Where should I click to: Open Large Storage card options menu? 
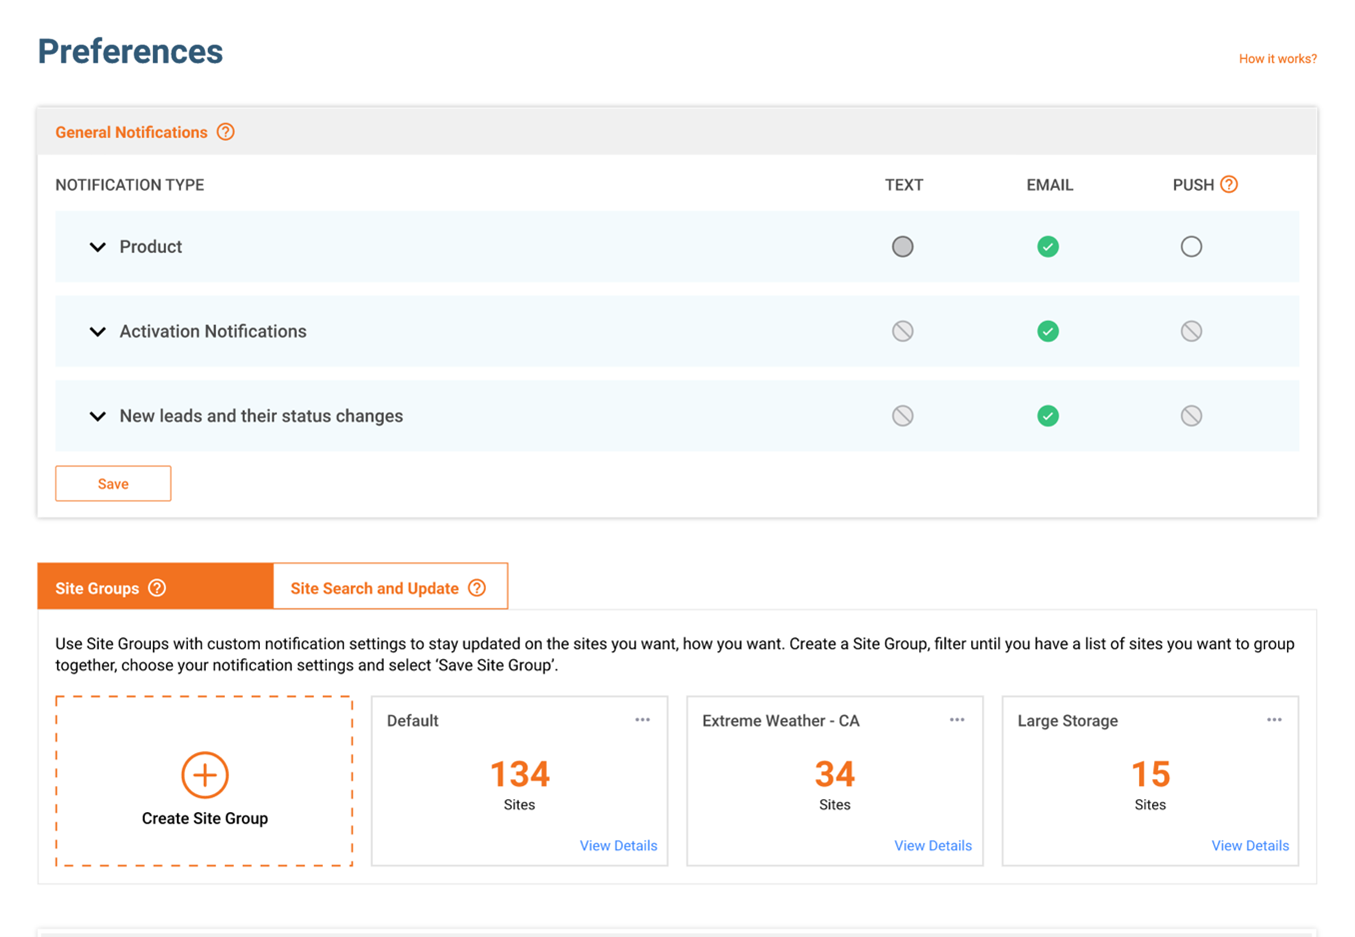click(x=1274, y=720)
